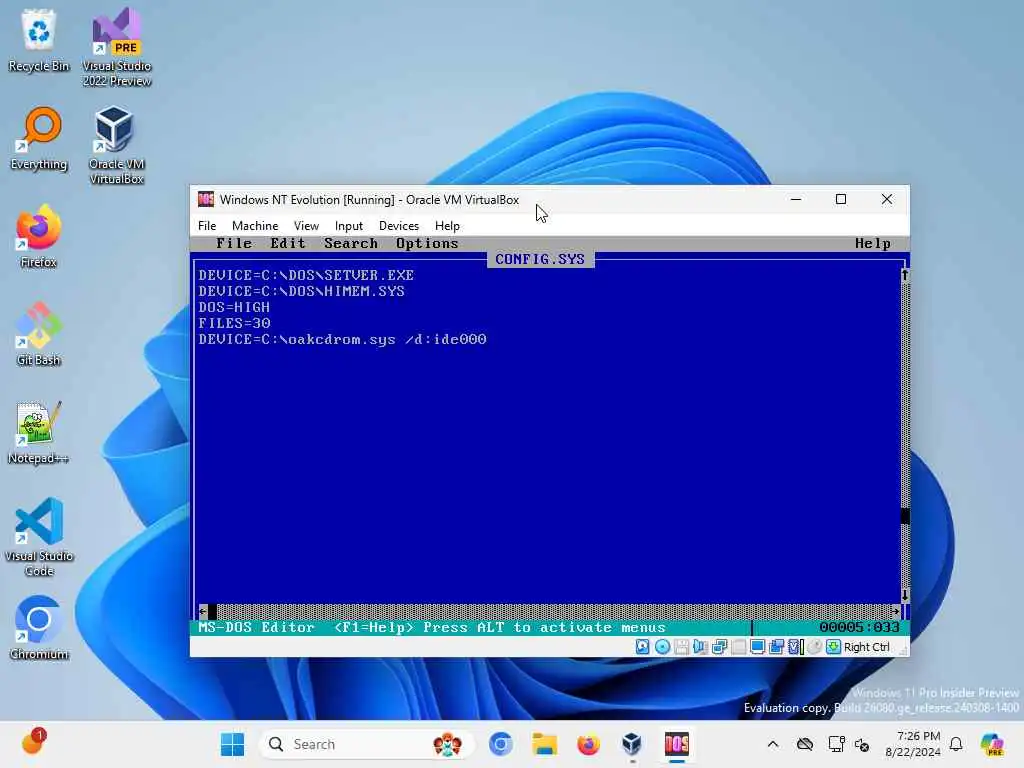
Task: Click the FILES=30 line
Action: tap(234, 323)
